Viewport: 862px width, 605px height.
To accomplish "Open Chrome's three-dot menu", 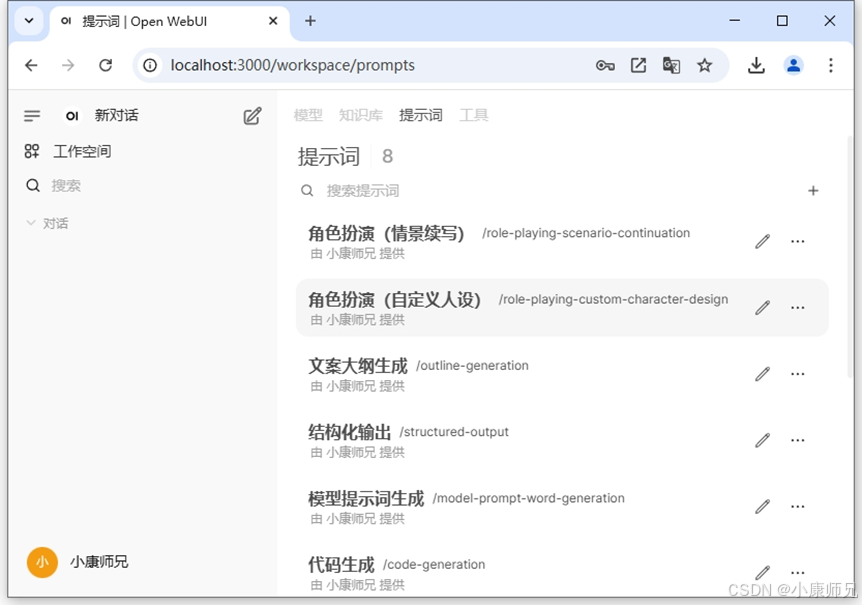I will click(831, 65).
